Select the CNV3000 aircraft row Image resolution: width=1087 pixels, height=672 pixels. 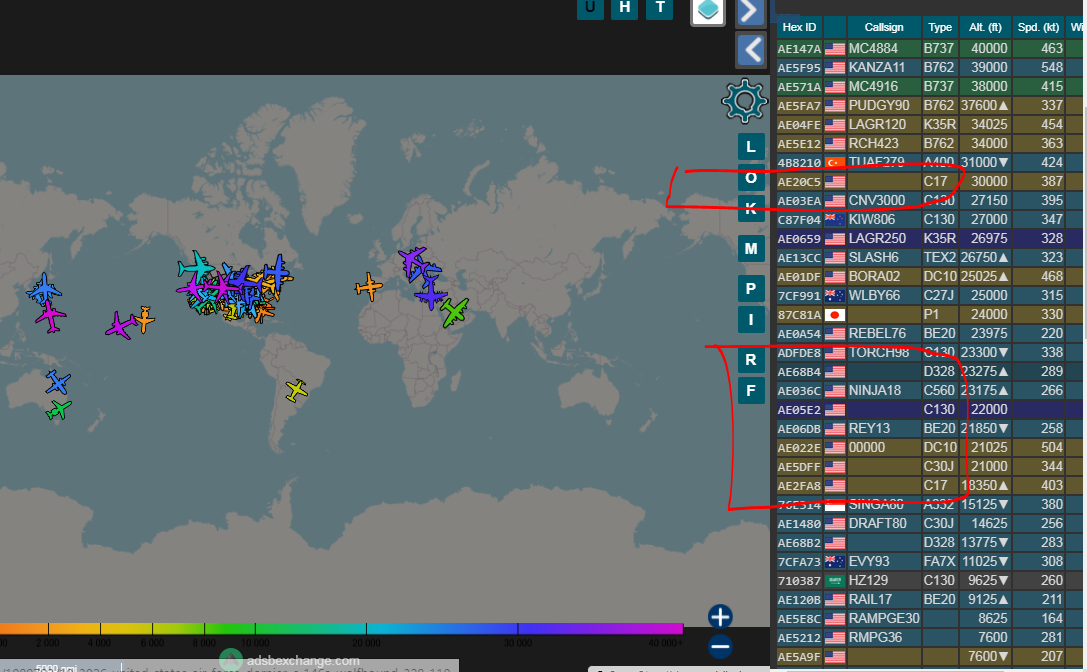pos(929,200)
